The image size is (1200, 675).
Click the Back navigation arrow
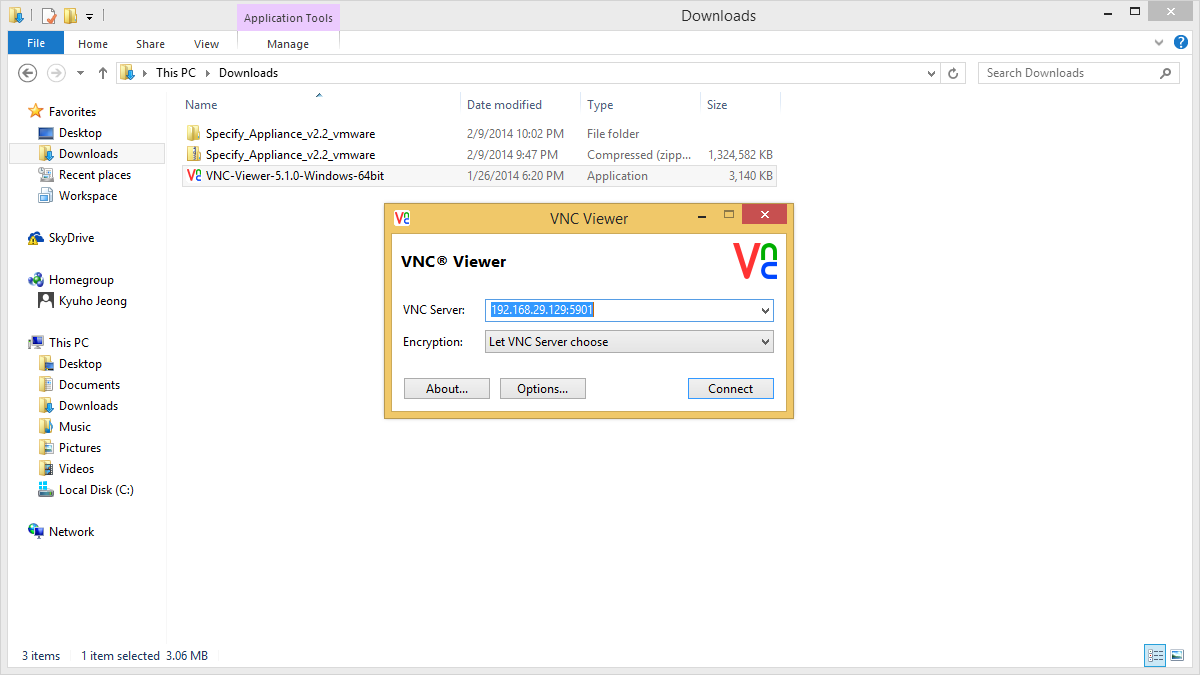tap(28, 73)
